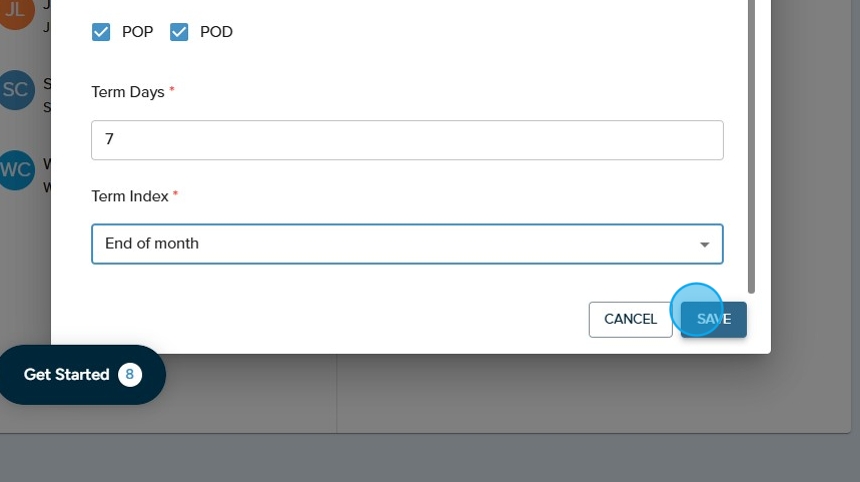Open the Get Started checklist
The height and width of the screenshot is (482, 860).
coord(67,375)
